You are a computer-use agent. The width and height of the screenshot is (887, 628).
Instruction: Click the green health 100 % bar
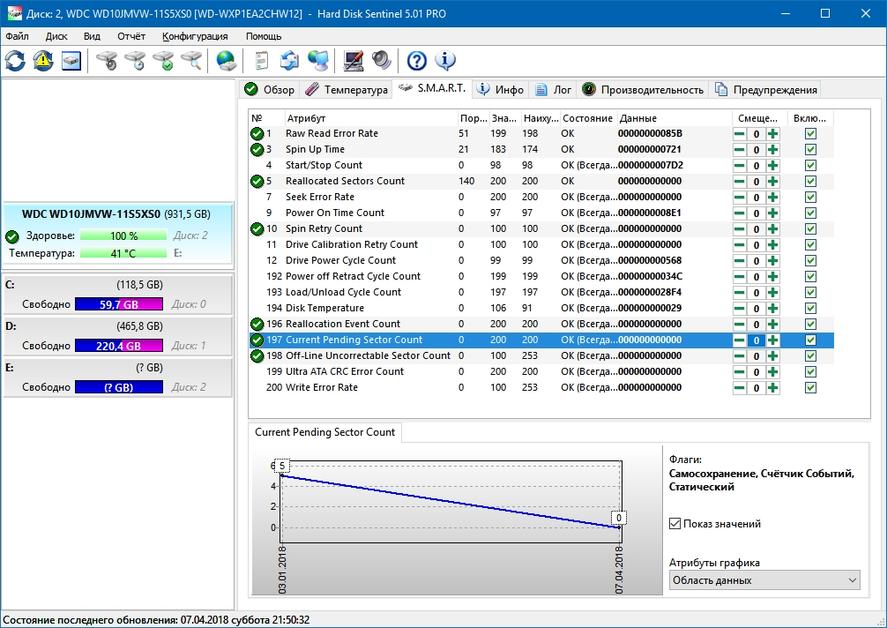pos(123,236)
